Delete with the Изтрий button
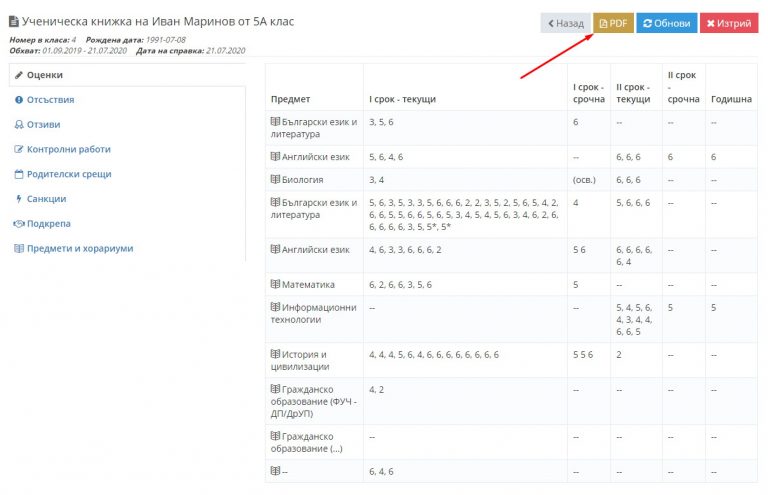The width and height of the screenshot is (768, 495). 729,23
